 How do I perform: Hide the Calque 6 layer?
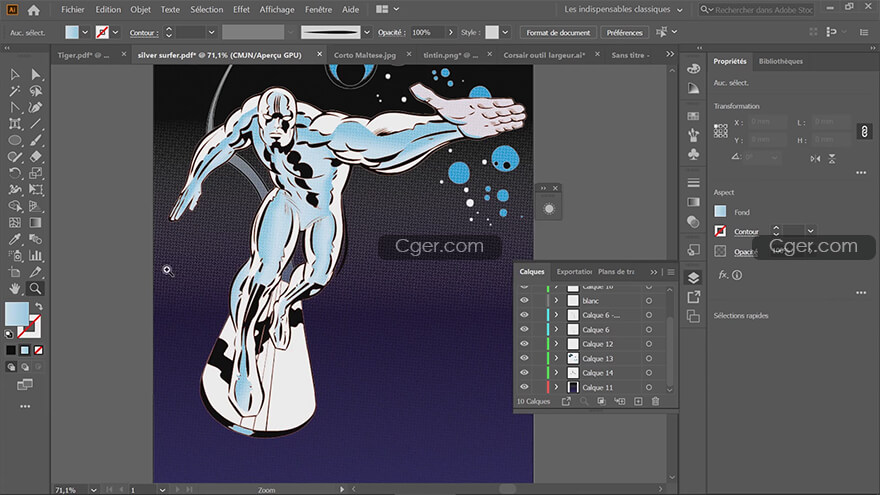coord(524,329)
